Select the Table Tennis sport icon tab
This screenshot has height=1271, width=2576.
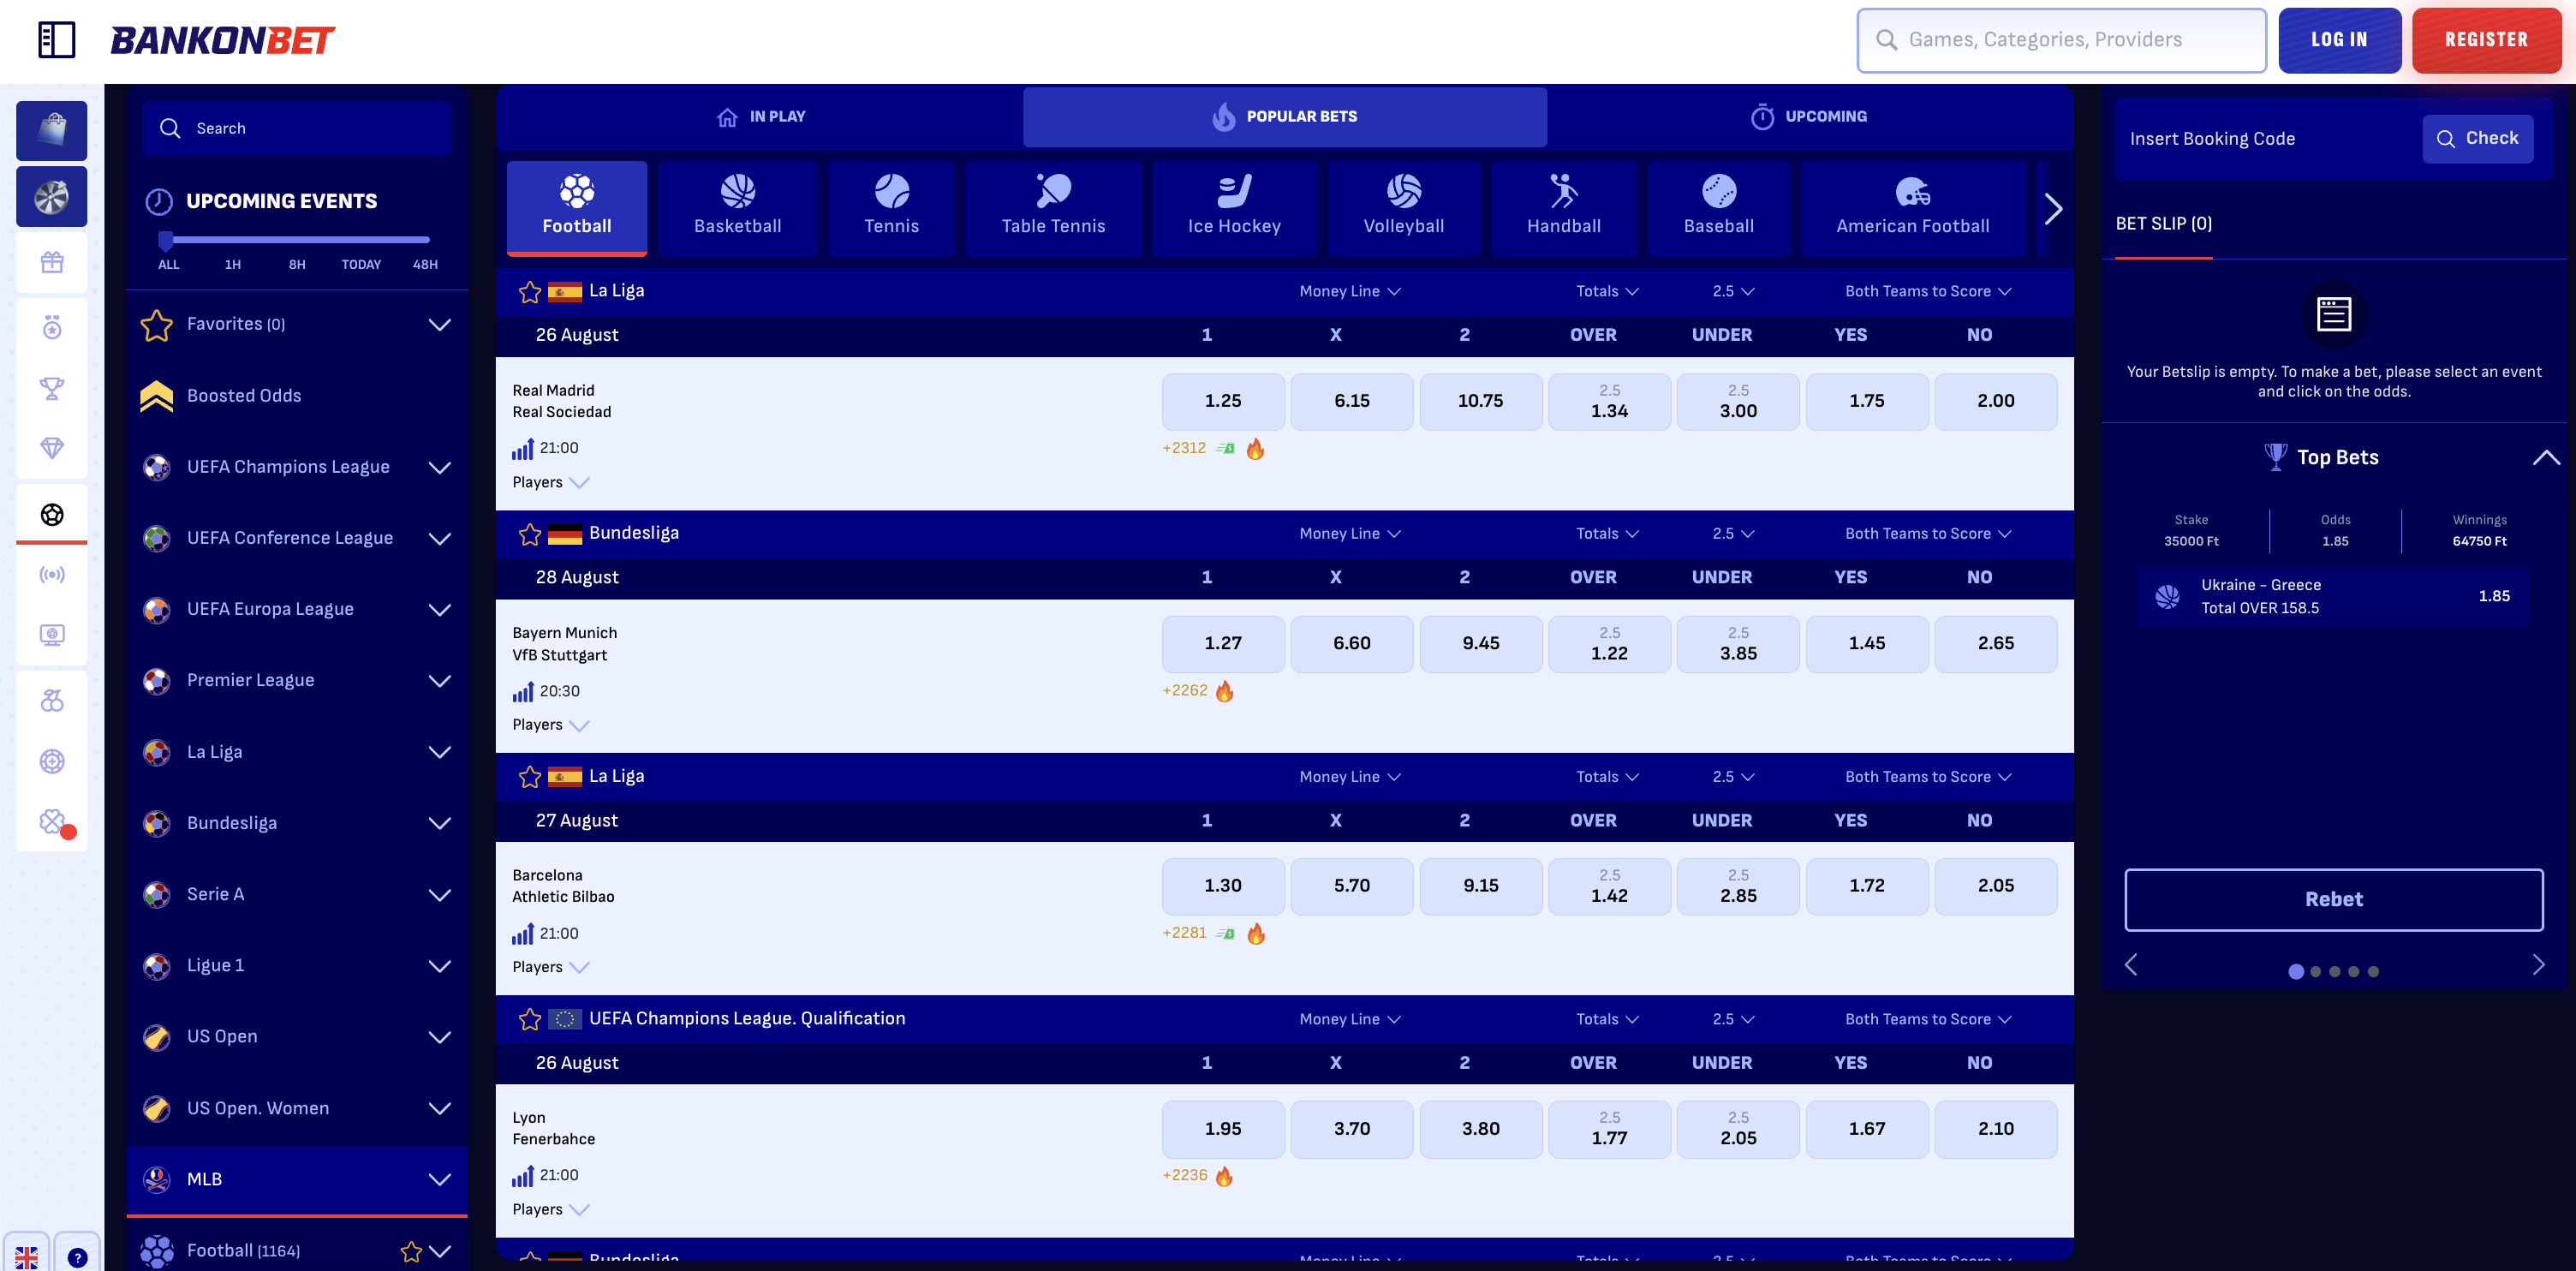point(1053,207)
